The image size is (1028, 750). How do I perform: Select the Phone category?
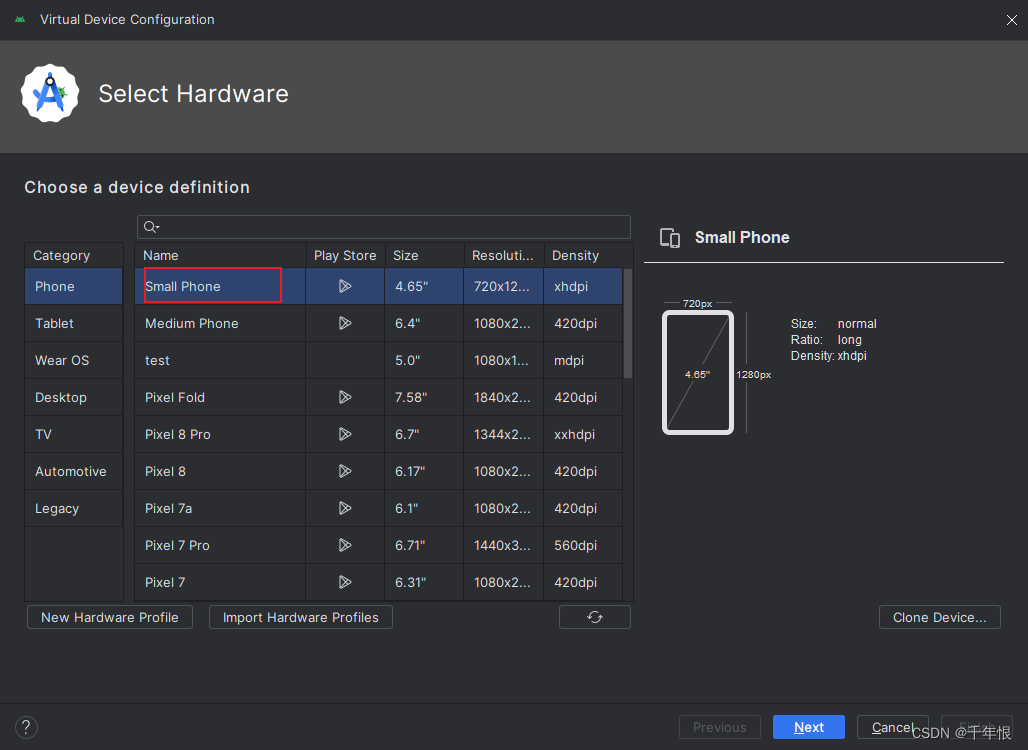point(73,286)
